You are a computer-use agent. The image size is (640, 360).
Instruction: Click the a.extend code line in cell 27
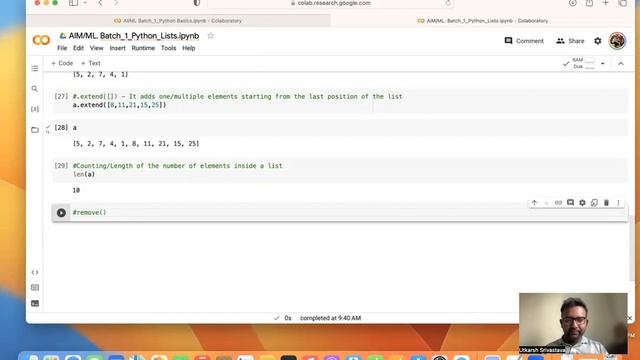click(119, 105)
